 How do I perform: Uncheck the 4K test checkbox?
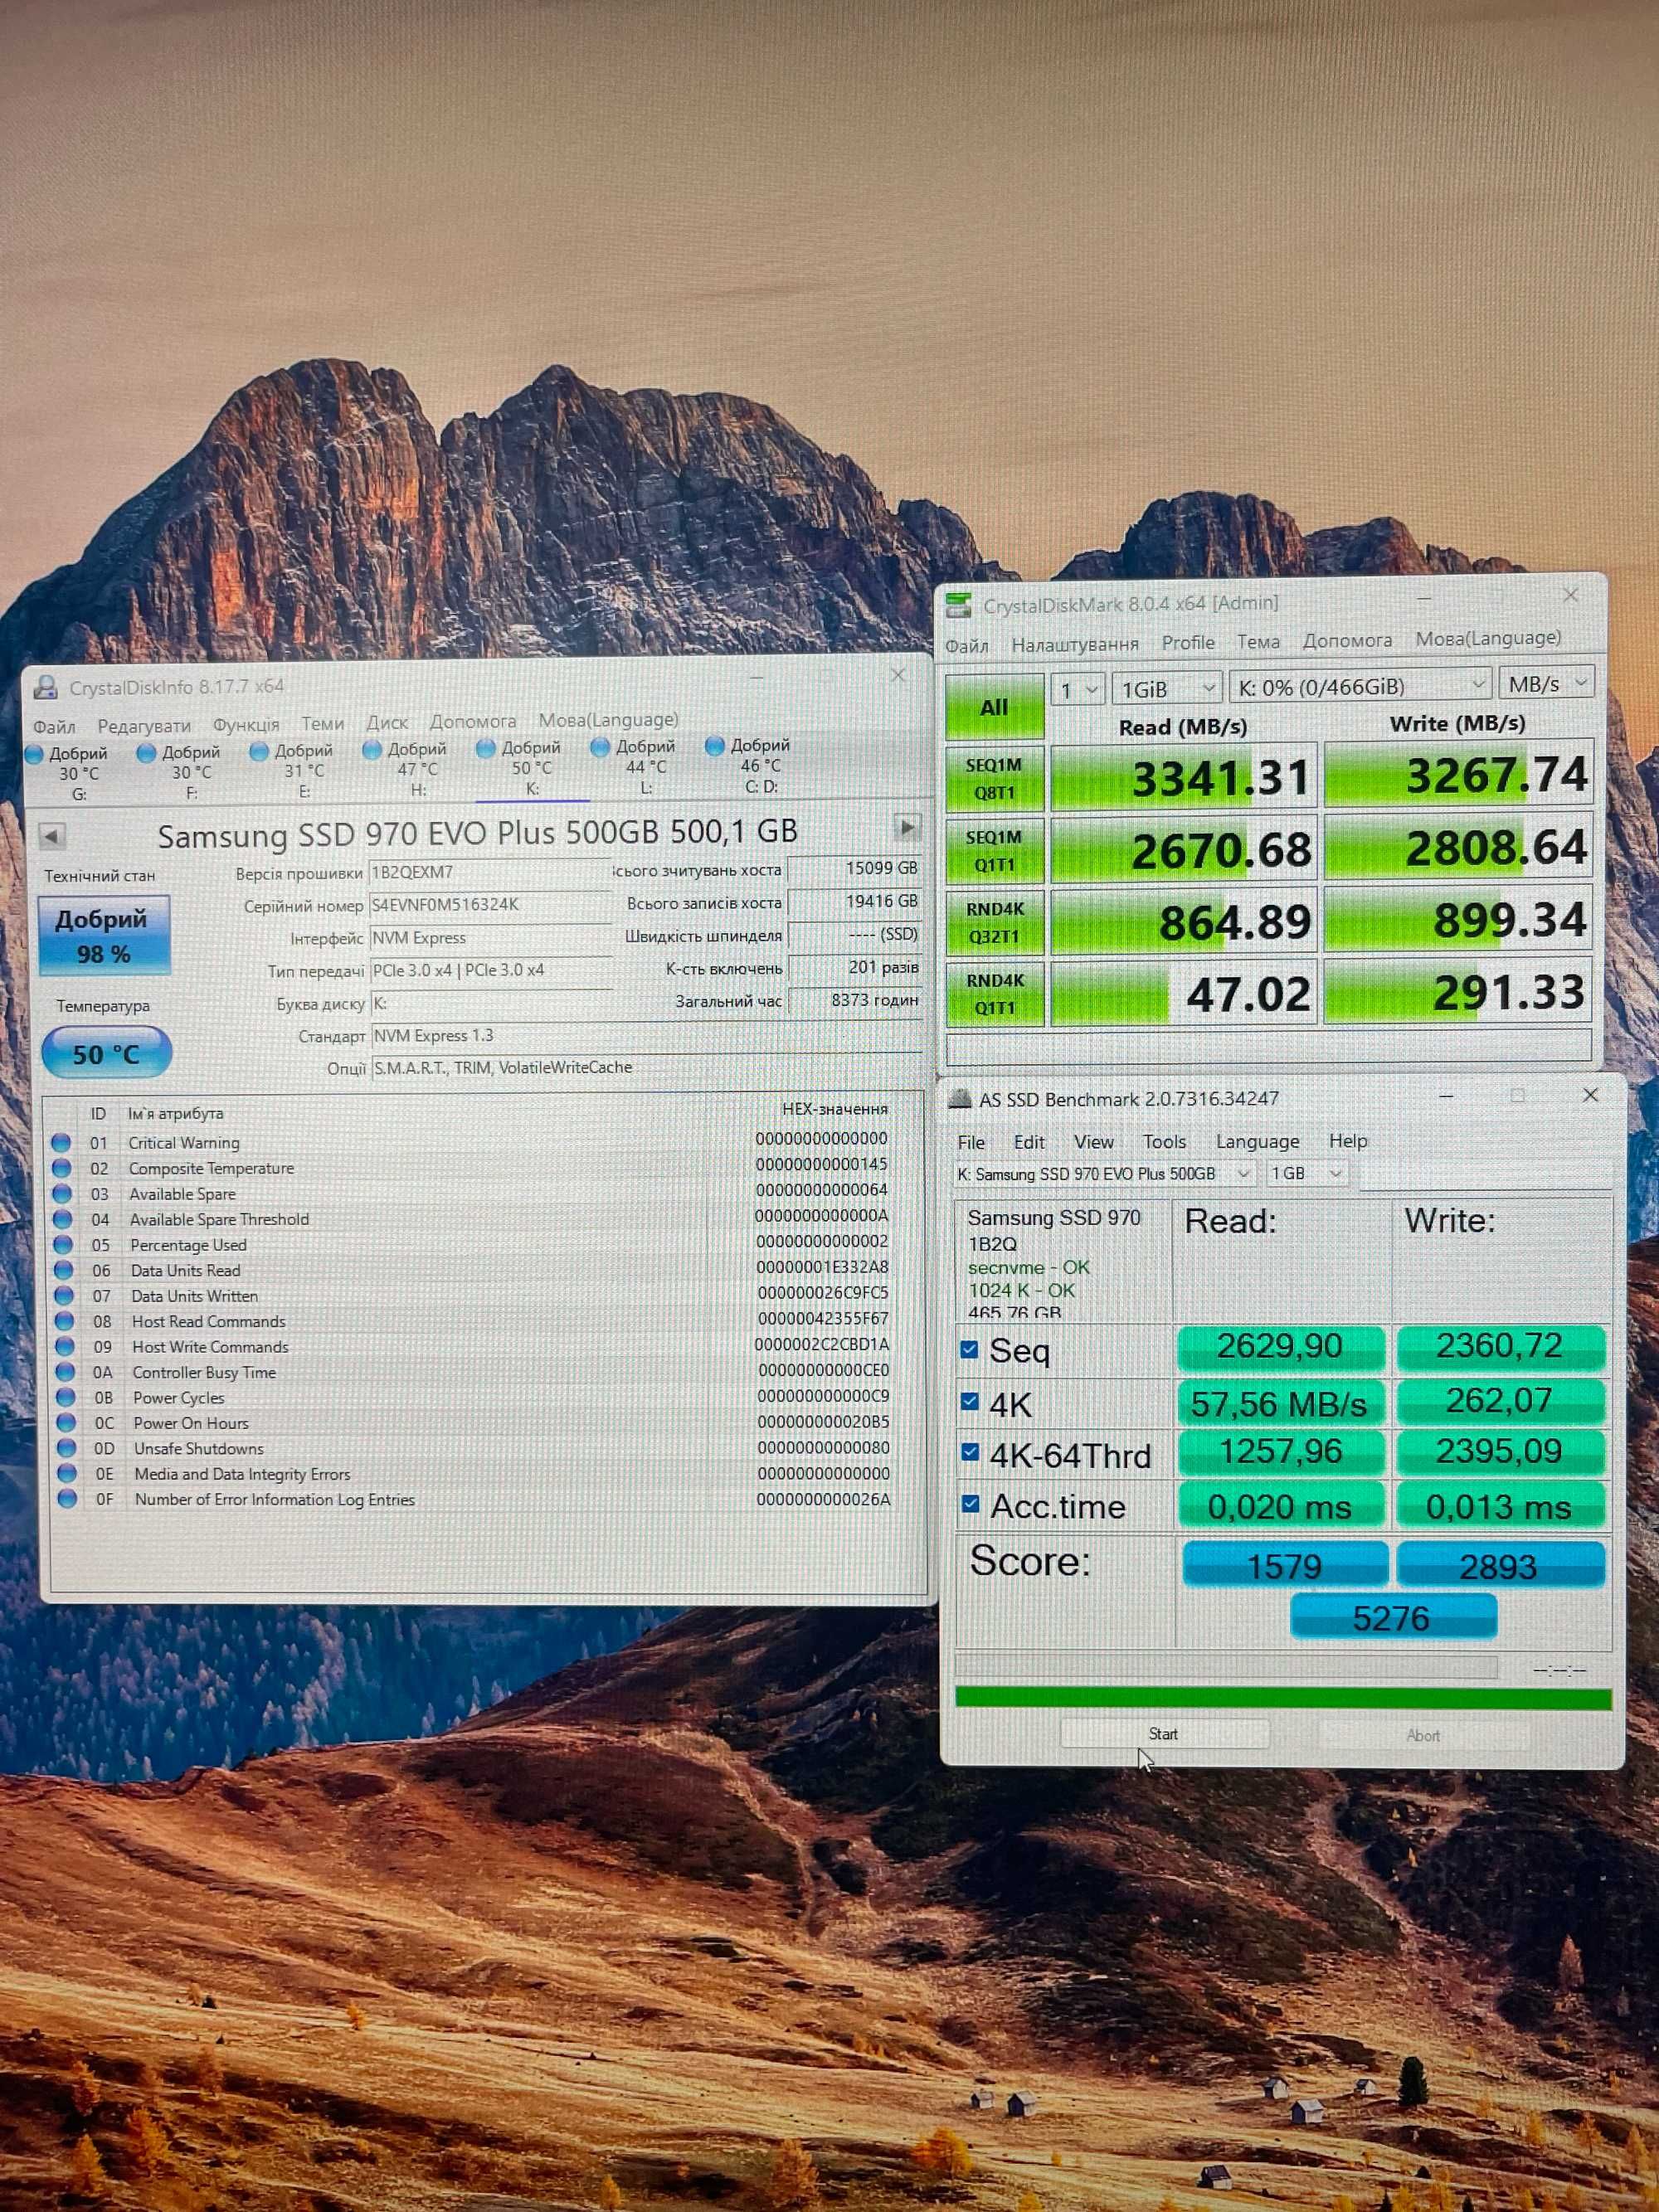[969, 1401]
